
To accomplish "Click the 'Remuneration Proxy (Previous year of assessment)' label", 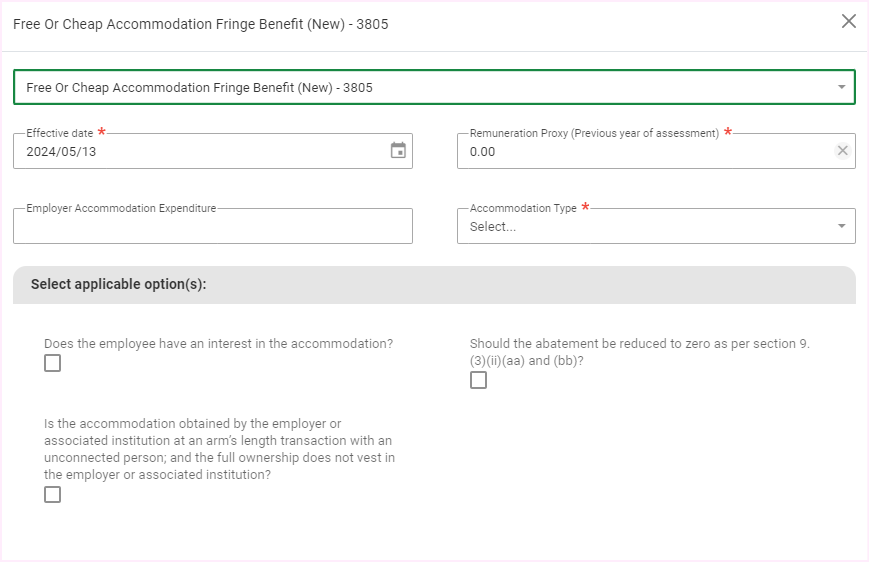I will [594, 133].
